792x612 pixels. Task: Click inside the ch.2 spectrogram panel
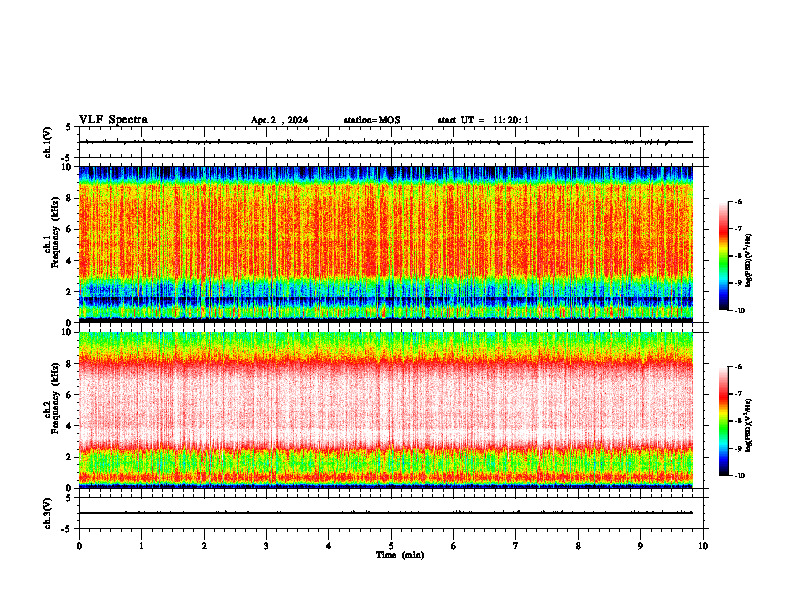(x=386, y=410)
